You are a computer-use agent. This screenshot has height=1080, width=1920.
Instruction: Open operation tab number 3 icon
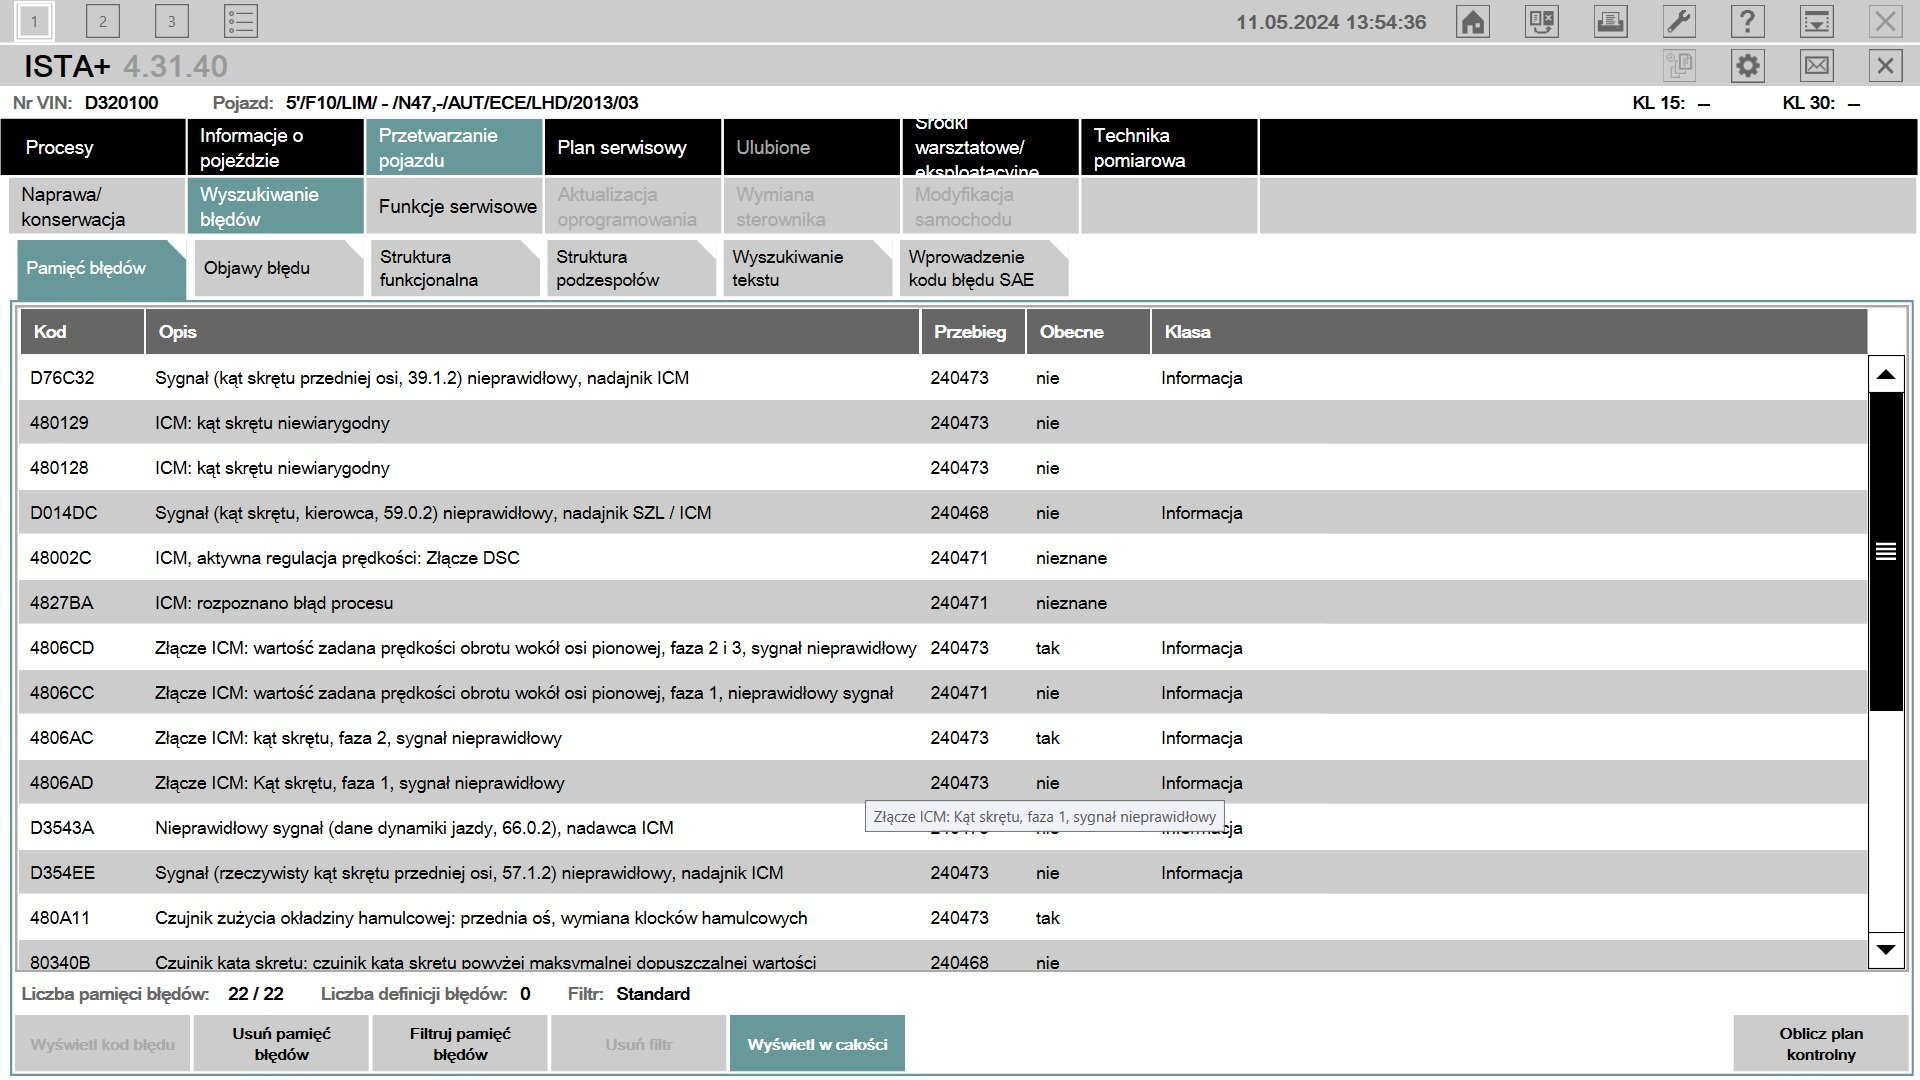[172, 21]
